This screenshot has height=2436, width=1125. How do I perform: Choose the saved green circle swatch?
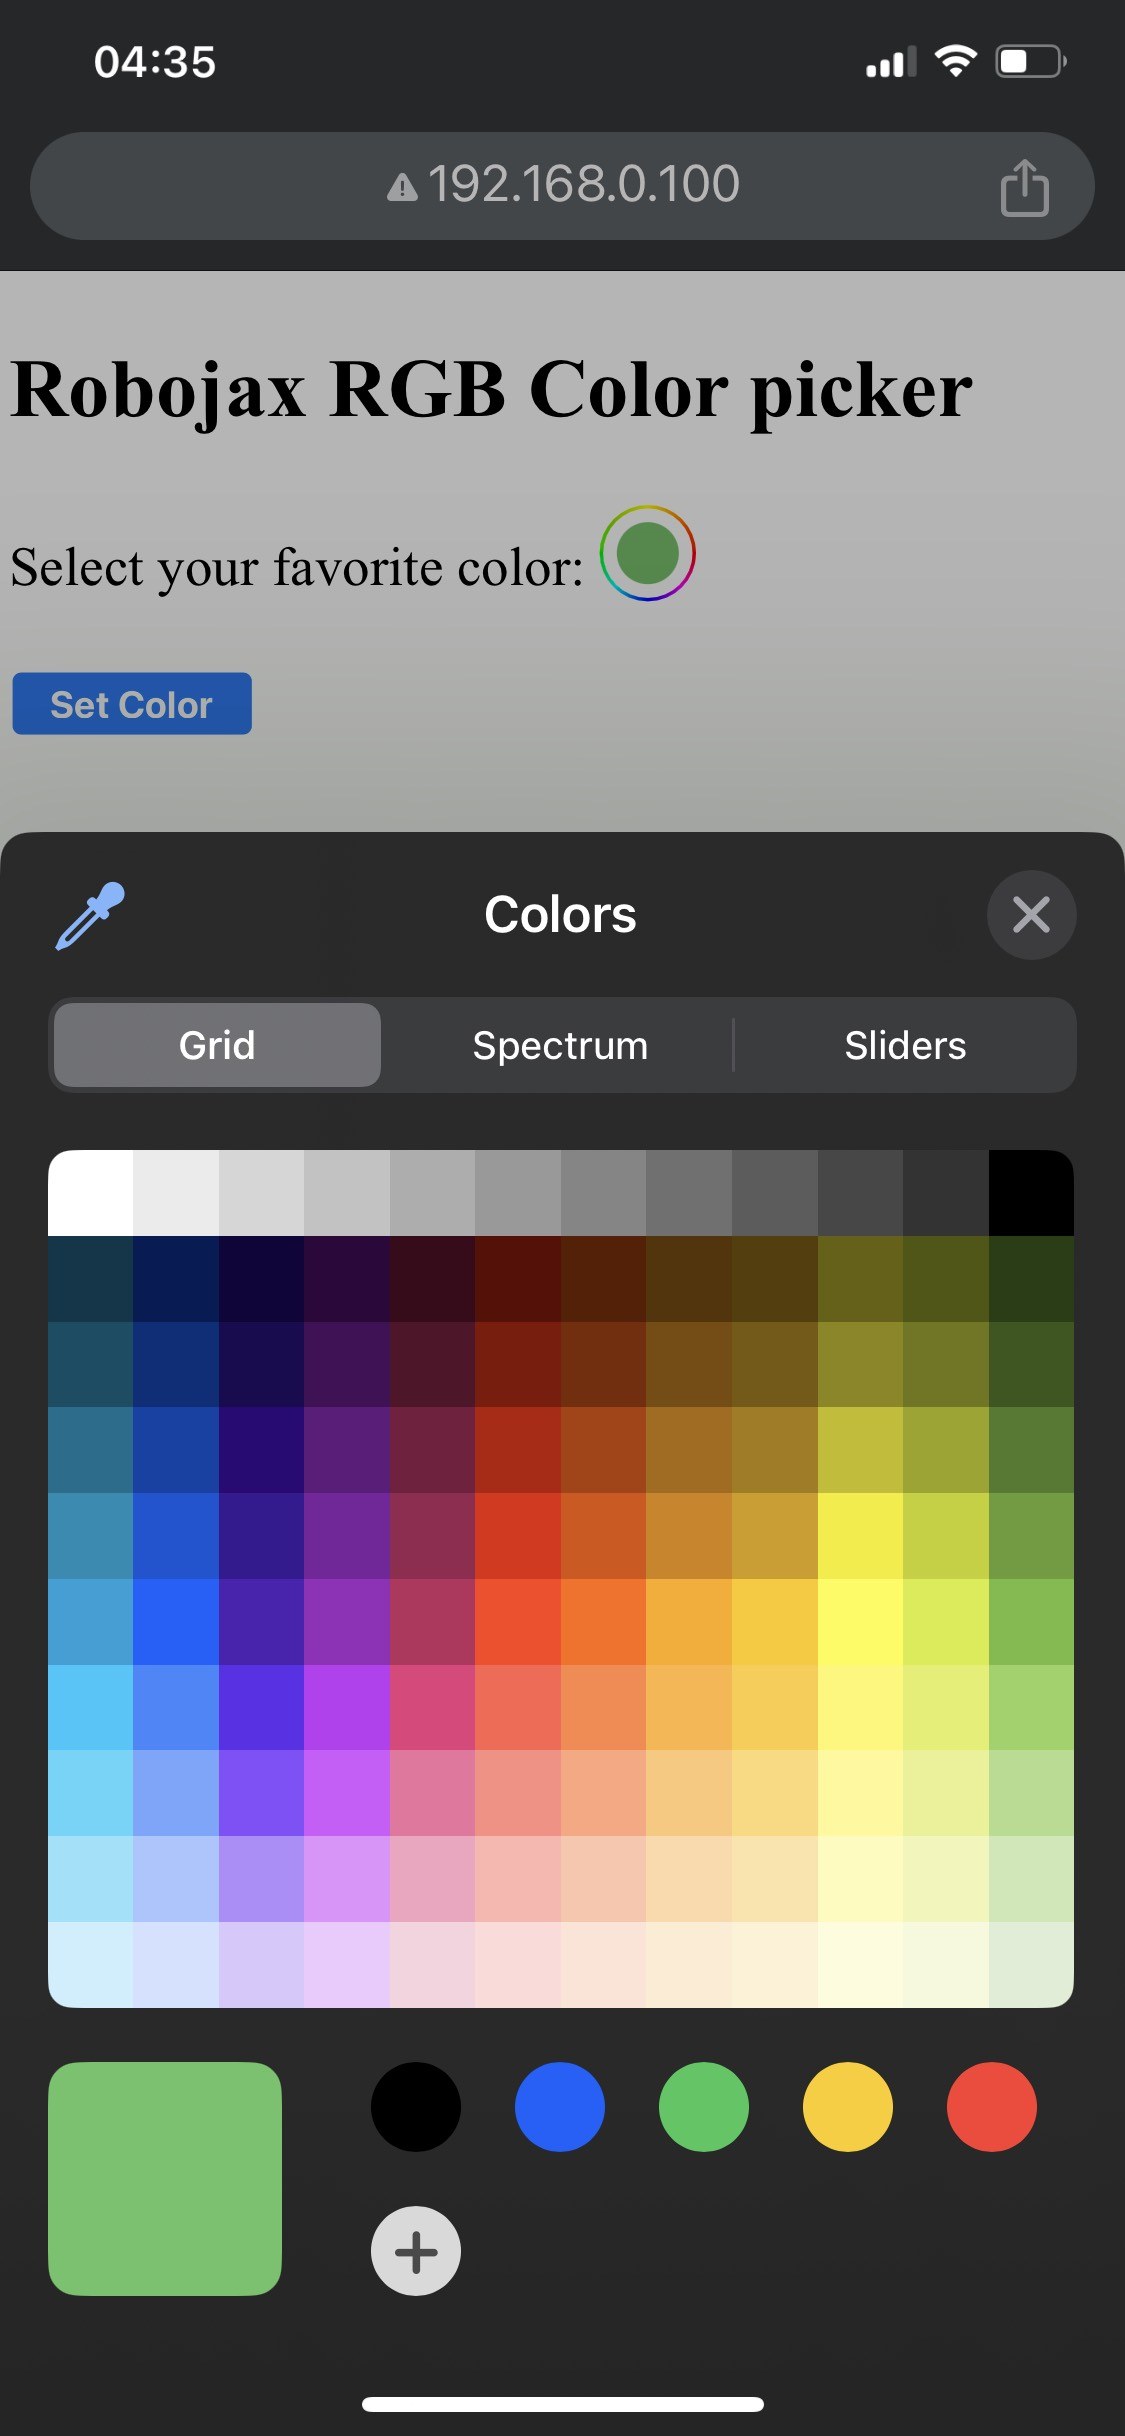pyautogui.click(x=704, y=2107)
